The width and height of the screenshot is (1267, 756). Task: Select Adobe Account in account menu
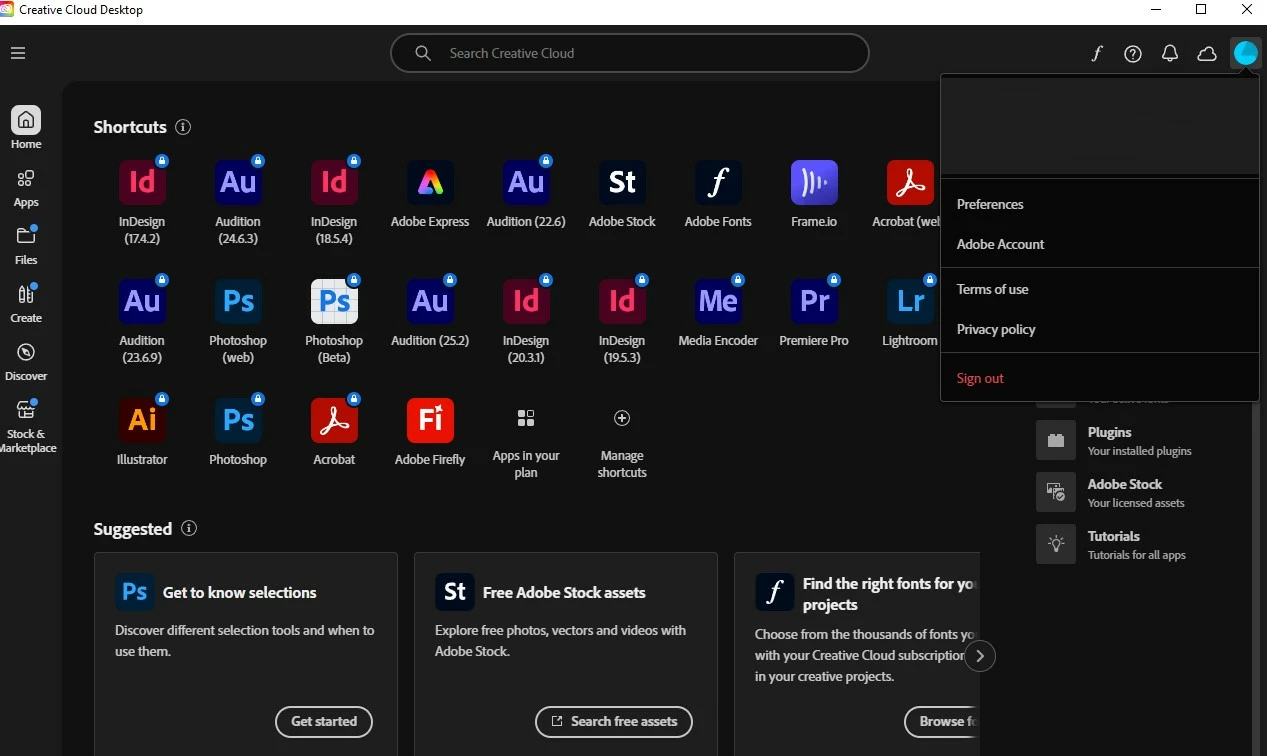point(1099,244)
